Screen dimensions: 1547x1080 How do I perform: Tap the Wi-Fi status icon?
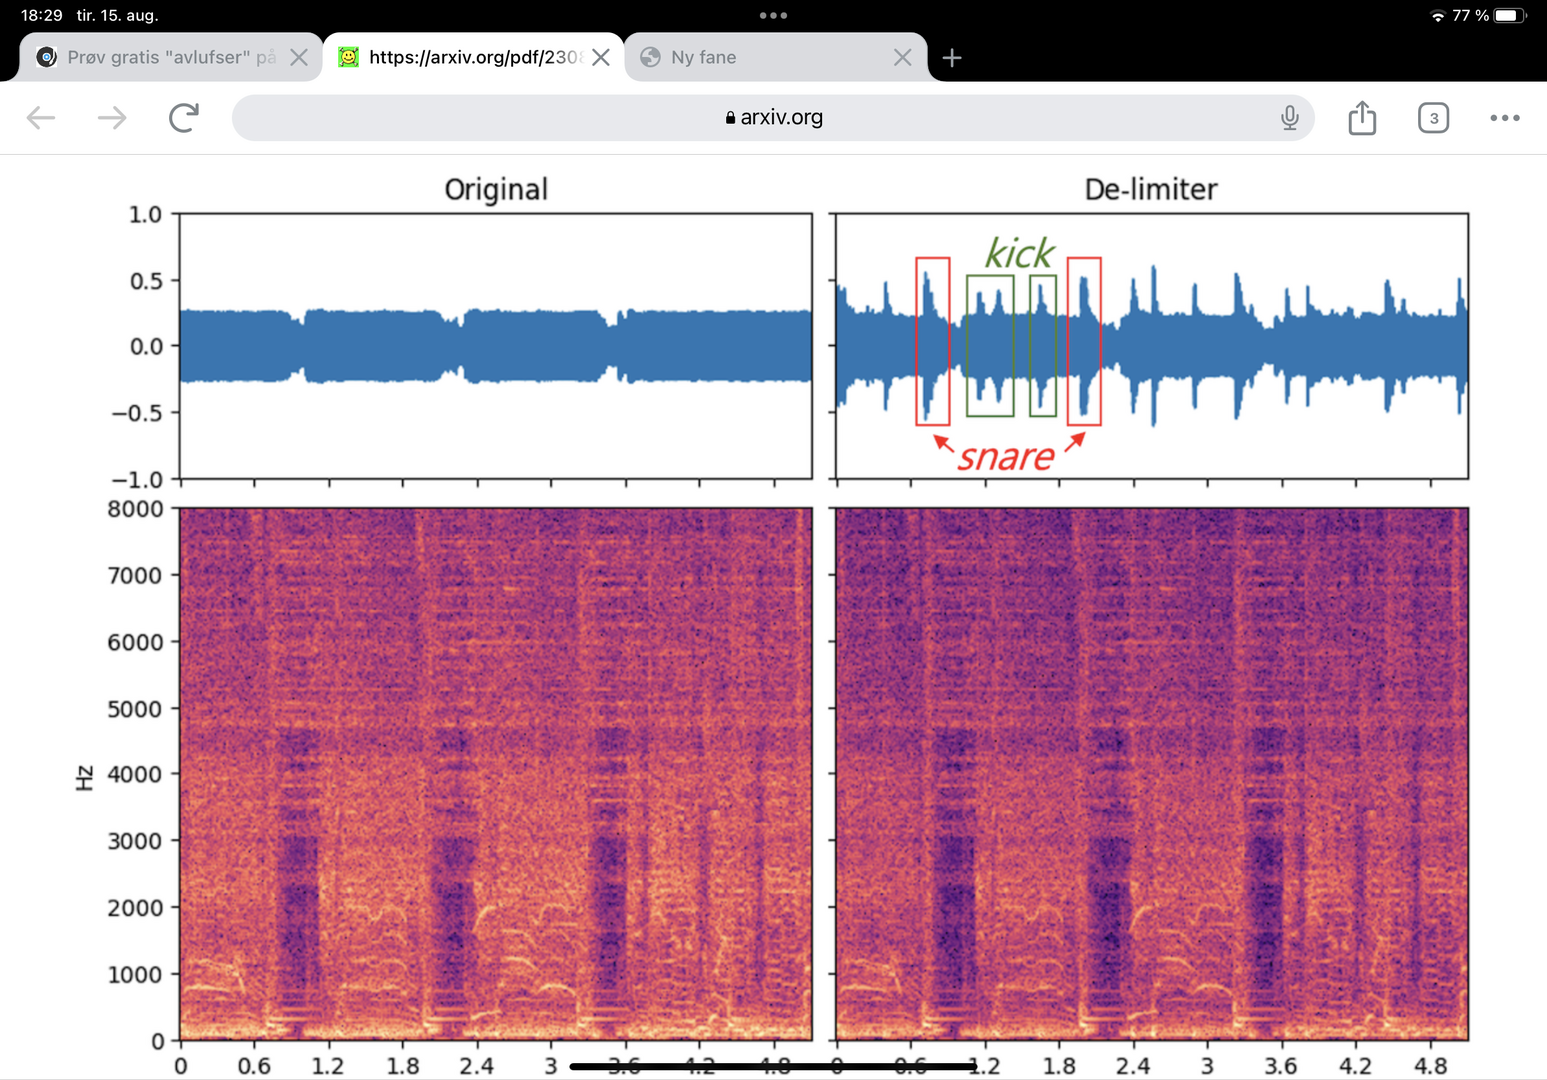1438,16
